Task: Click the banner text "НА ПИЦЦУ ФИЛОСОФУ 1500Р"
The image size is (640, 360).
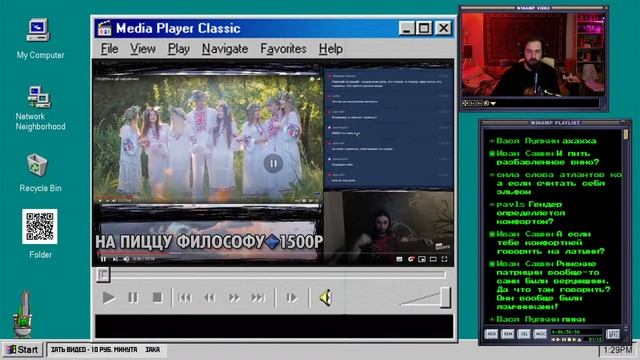Action: click(x=209, y=242)
